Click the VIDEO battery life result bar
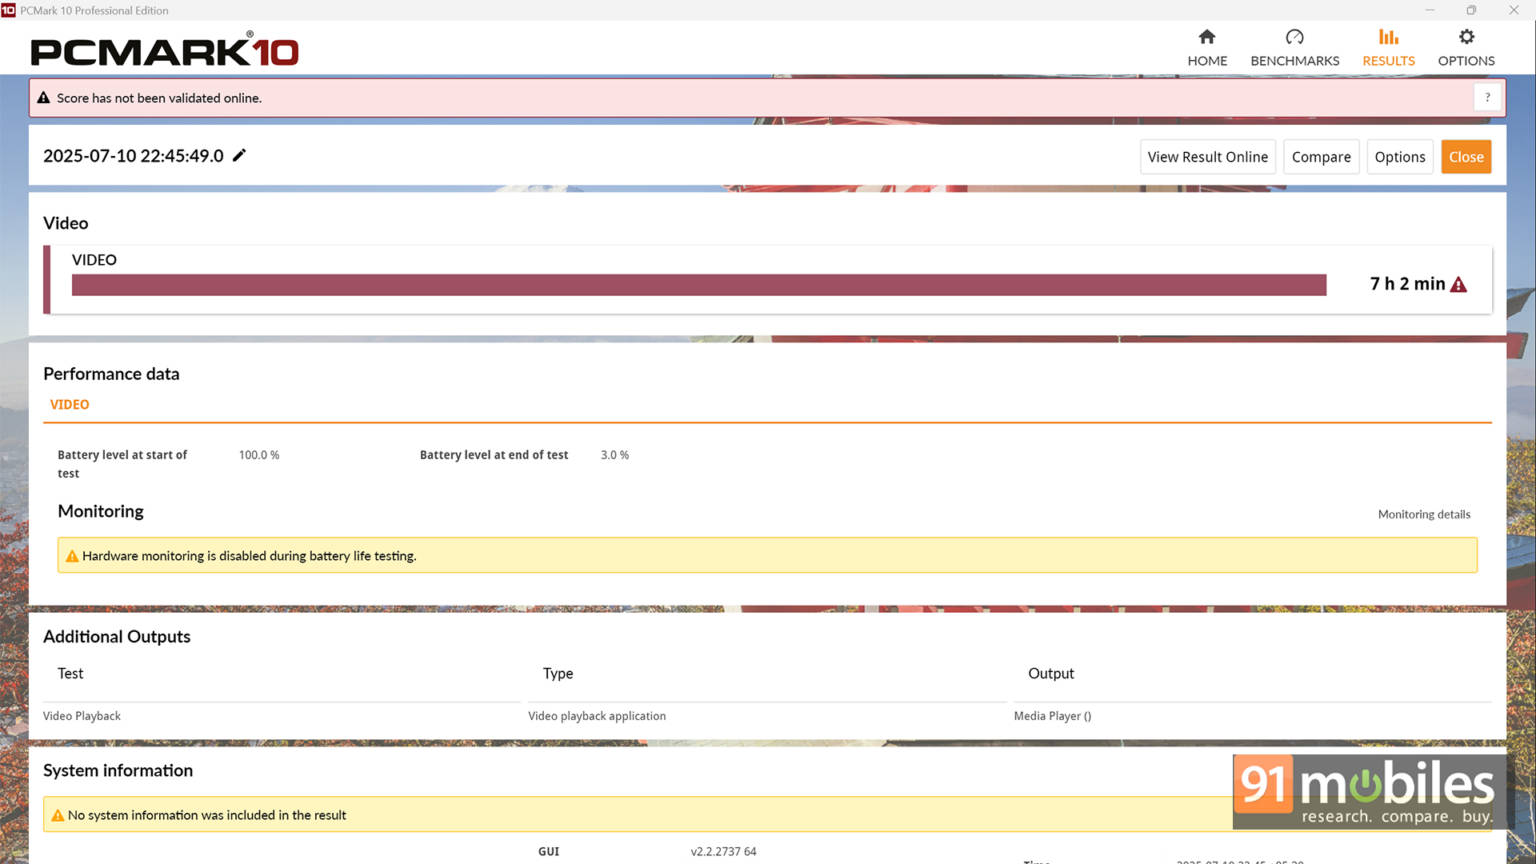The image size is (1536, 864). (x=699, y=285)
